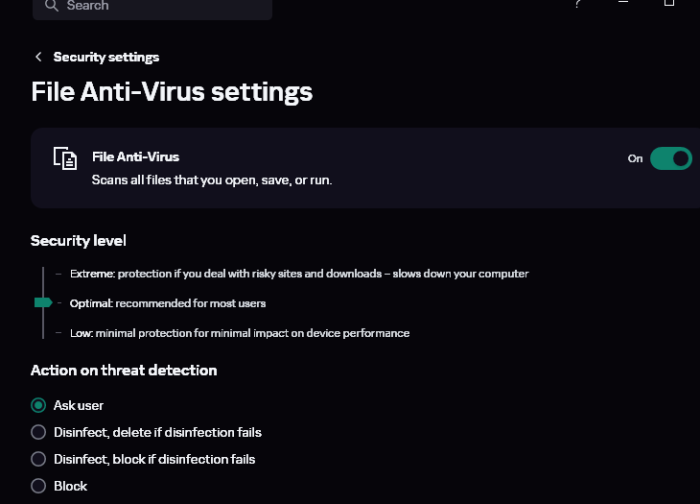This screenshot has height=504, width=700.
Task: Open help via the question mark icon
Action: click(577, 4)
